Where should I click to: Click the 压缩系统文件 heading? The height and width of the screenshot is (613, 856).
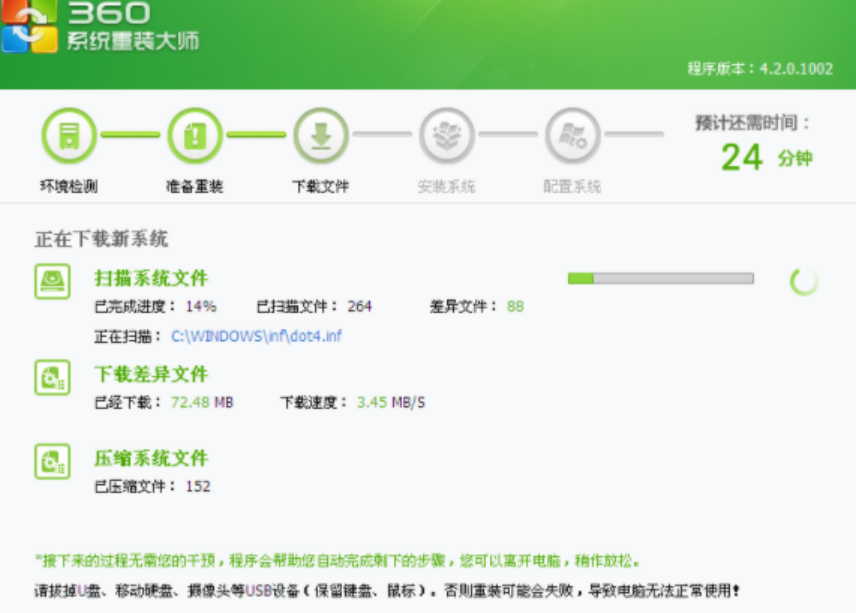point(151,458)
